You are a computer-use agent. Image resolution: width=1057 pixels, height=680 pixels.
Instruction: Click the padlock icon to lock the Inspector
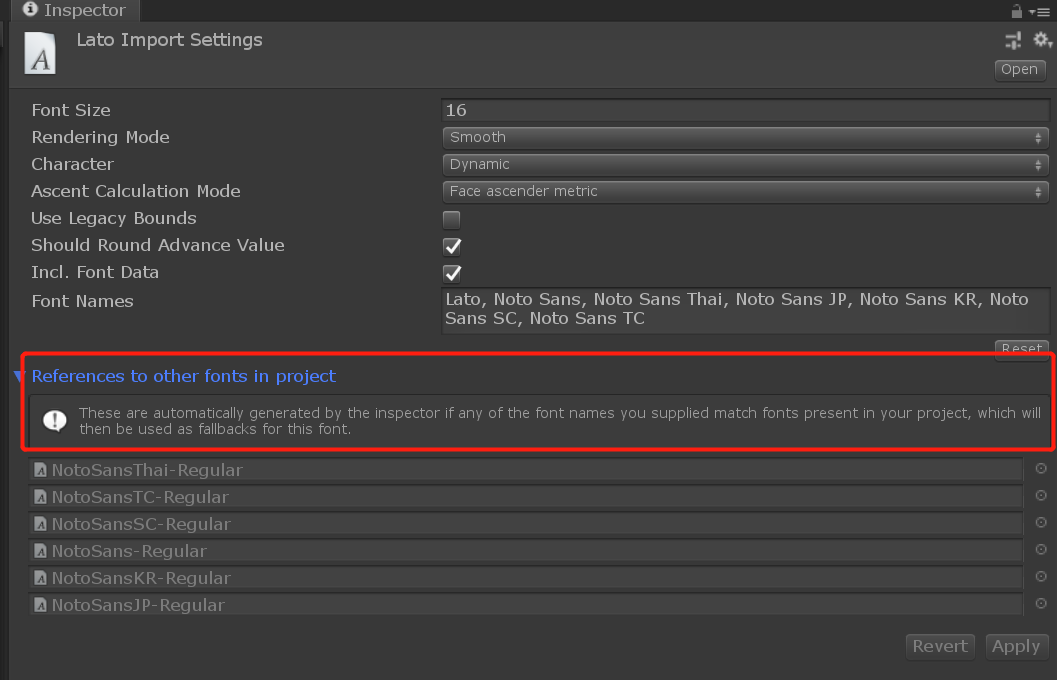pyautogui.click(x=1016, y=10)
